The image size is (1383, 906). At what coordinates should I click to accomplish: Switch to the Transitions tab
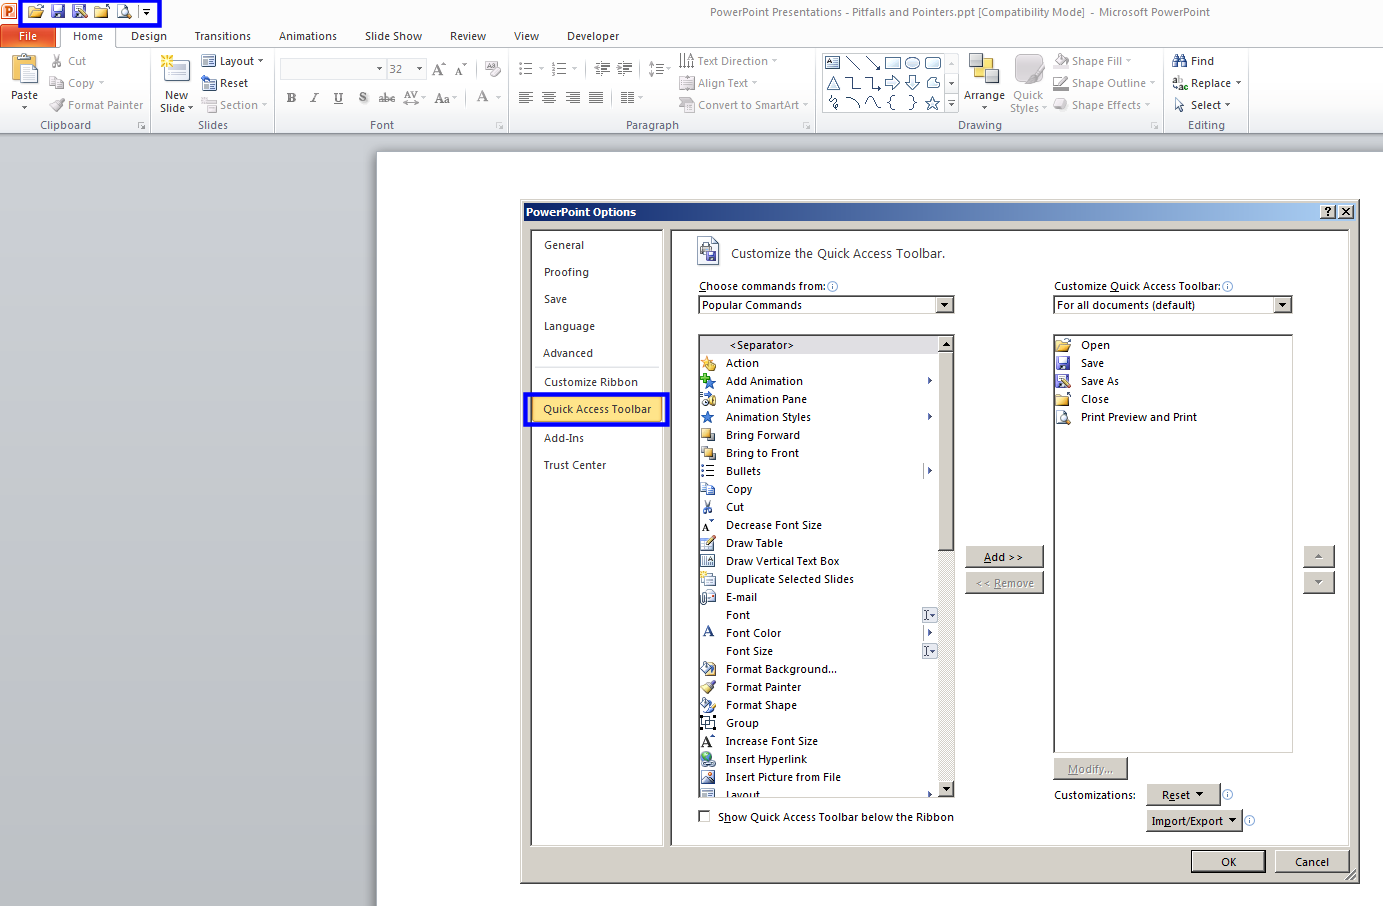[223, 36]
